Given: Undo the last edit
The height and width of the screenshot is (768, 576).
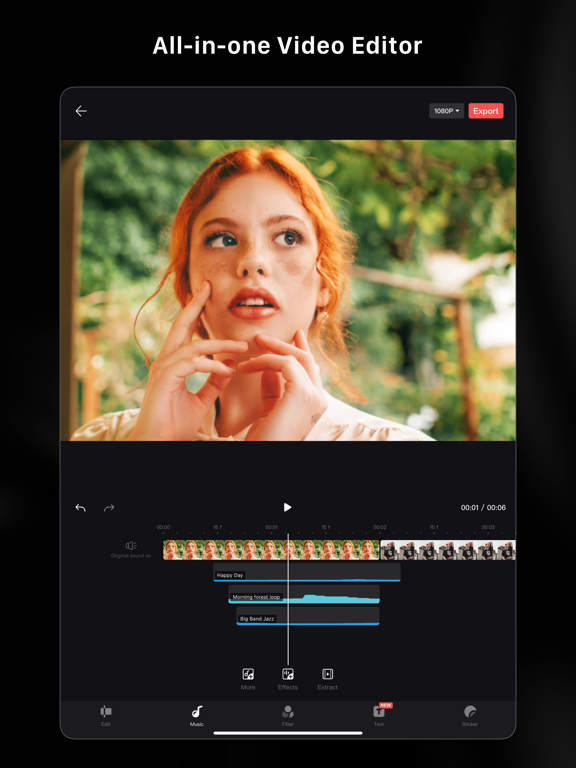Looking at the screenshot, I should click(81, 508).
